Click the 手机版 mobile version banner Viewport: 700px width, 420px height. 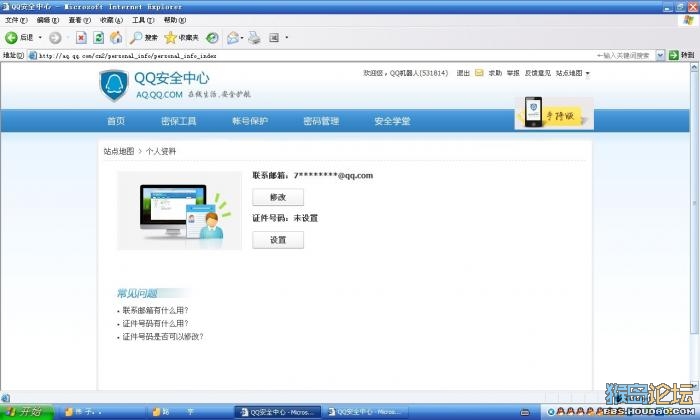pyautogui.click(x=554, y=113)
